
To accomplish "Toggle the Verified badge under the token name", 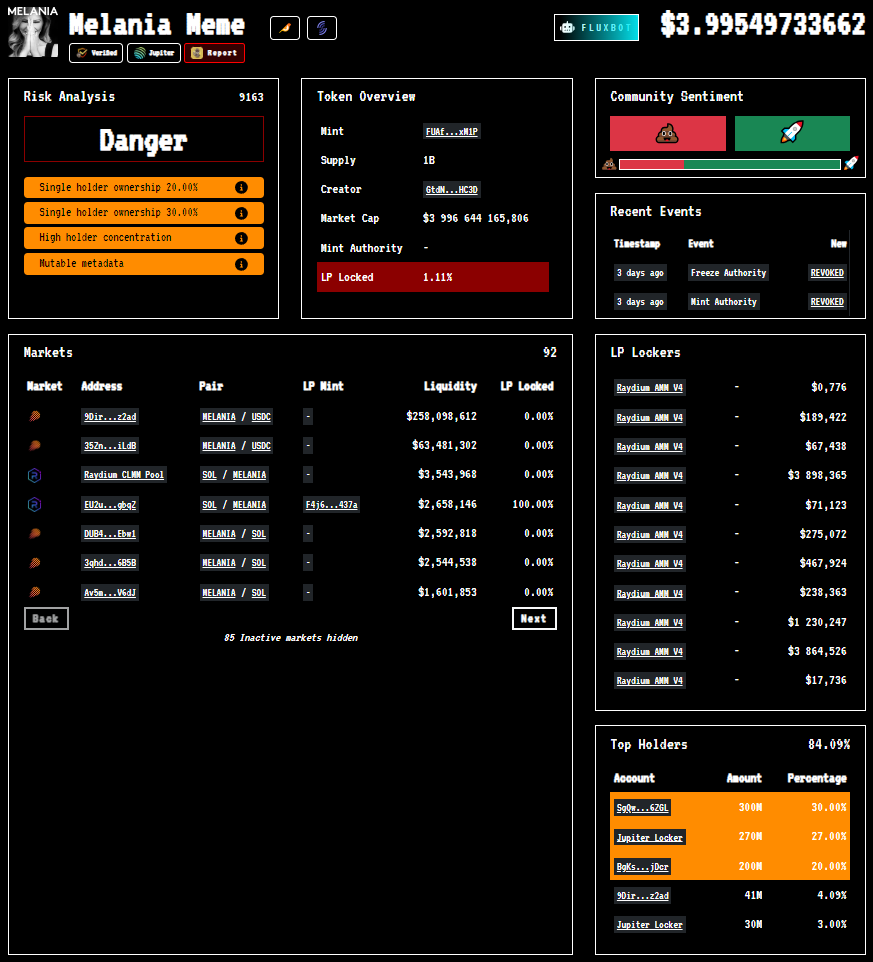I will point(95,52).
